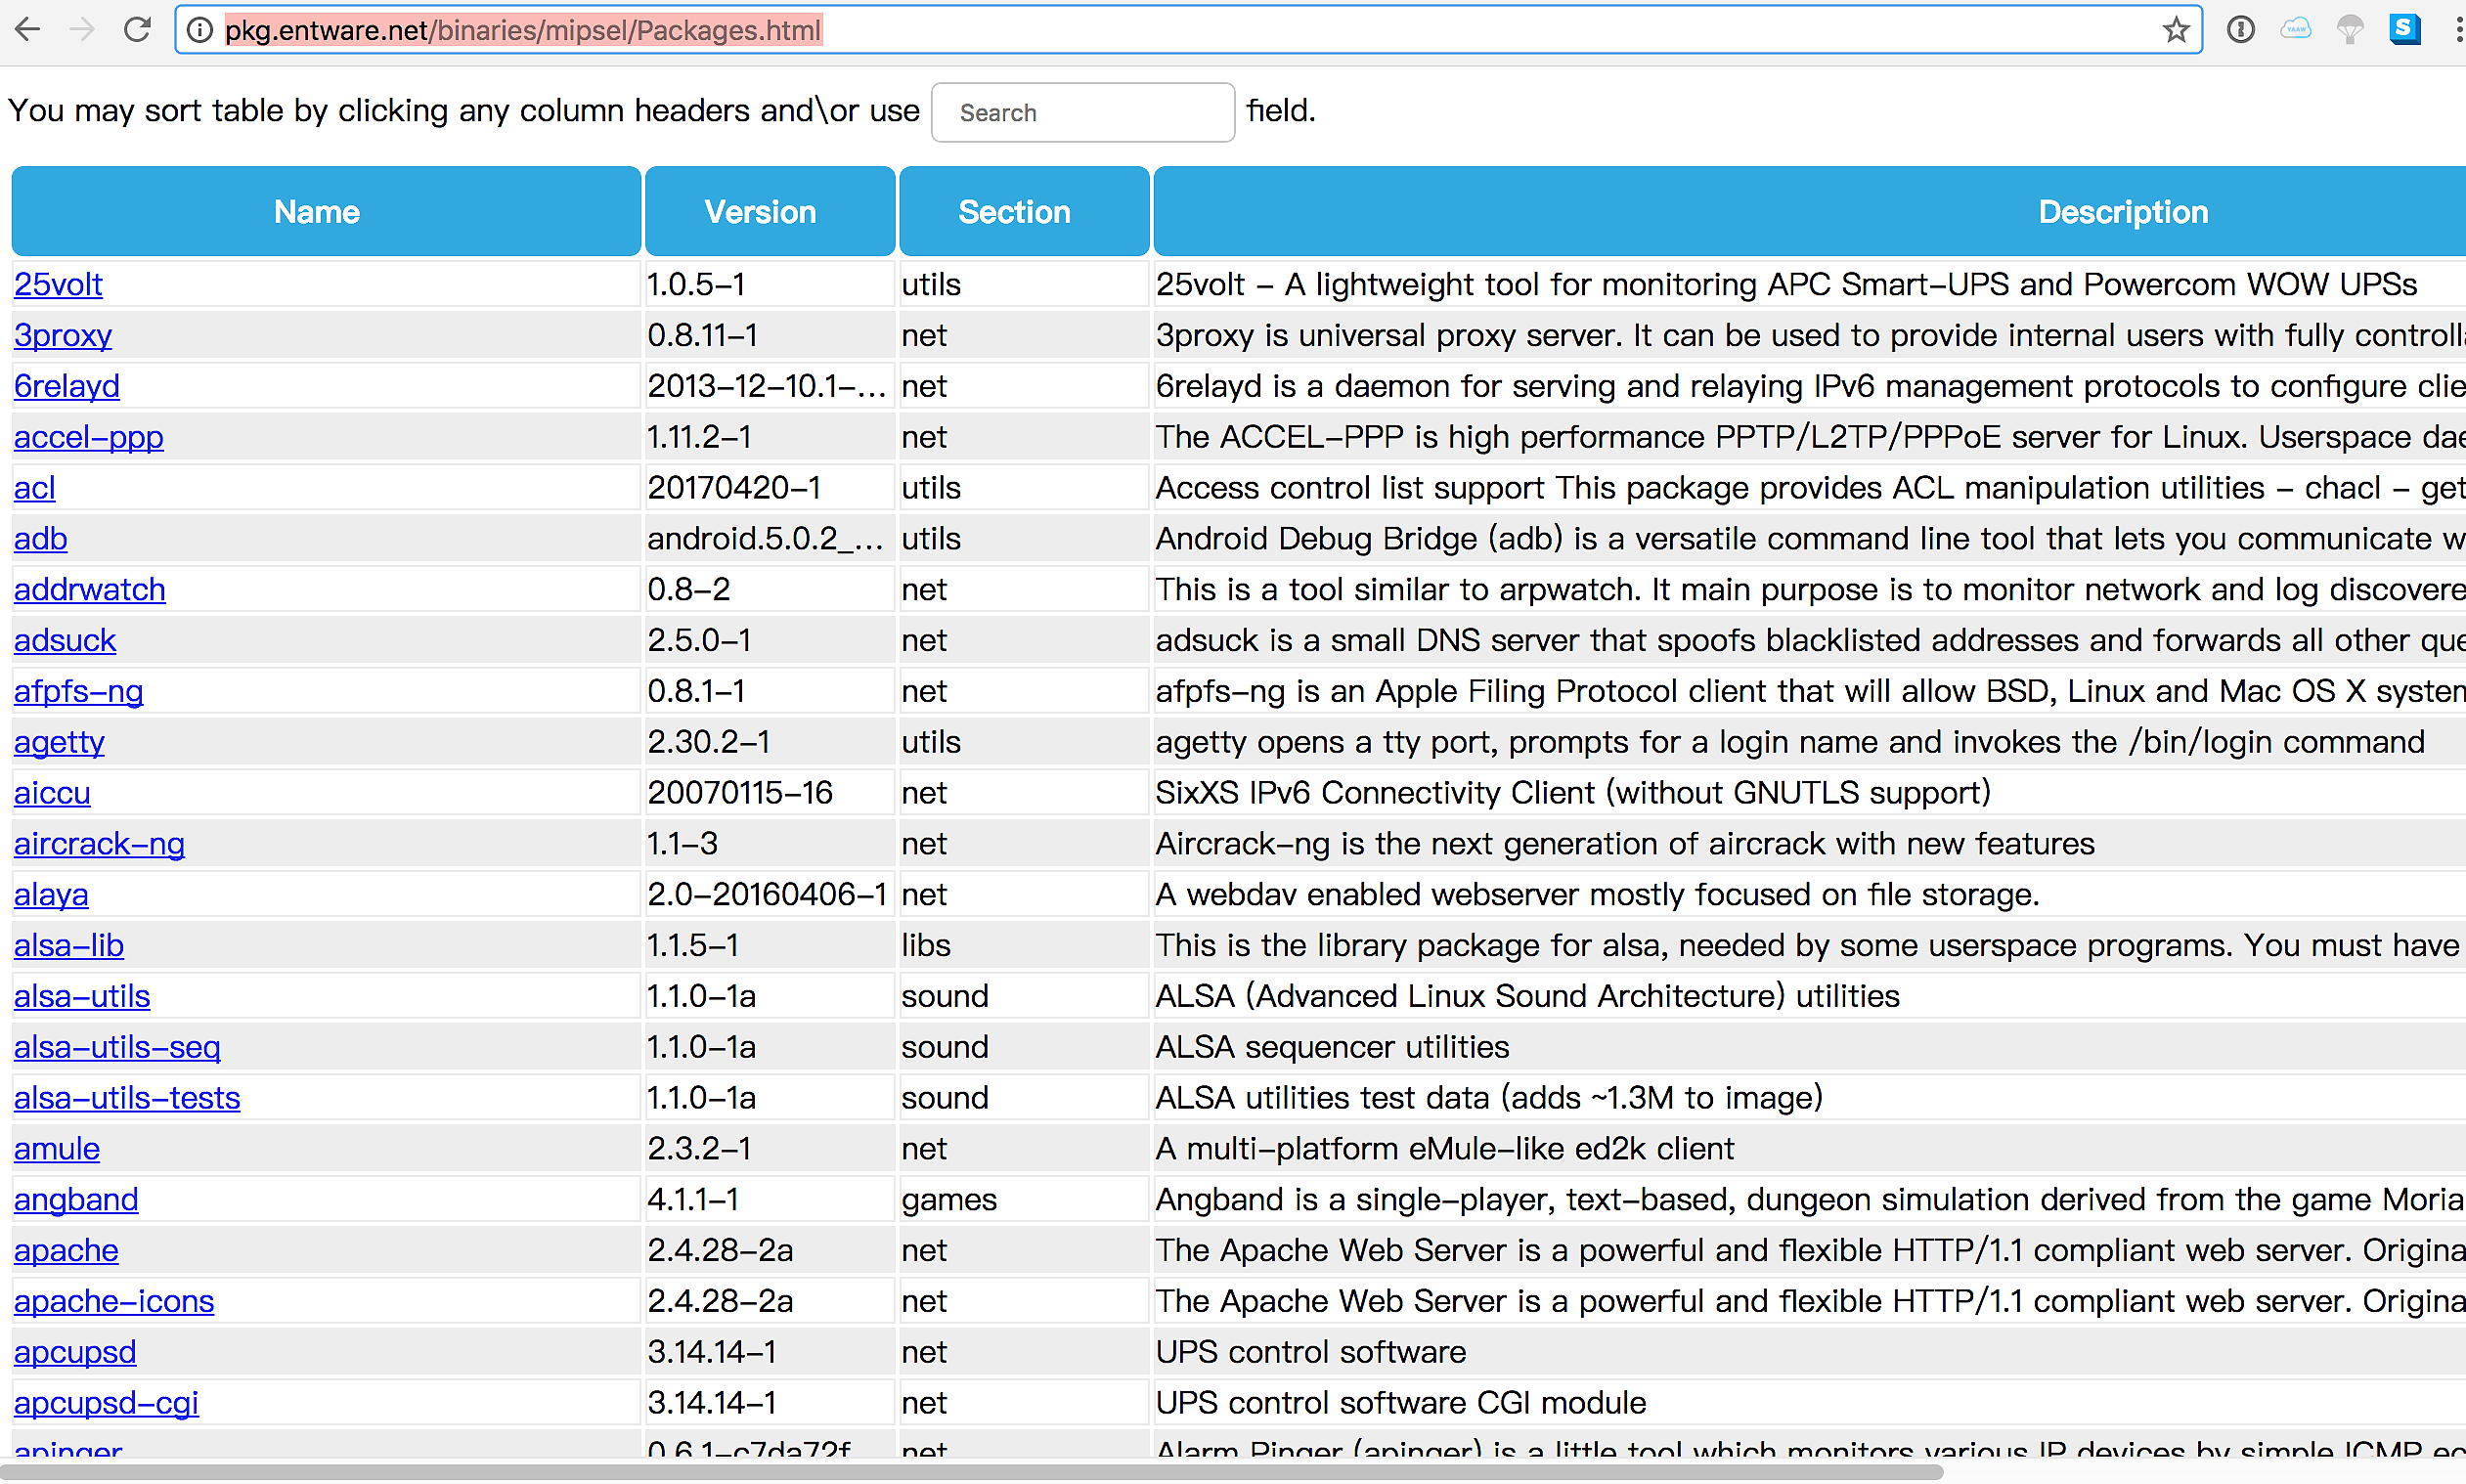Viewport: 2466px width, 1484px height.
Task: Click the browser forward arrow
Action: [x=82, y=30]
